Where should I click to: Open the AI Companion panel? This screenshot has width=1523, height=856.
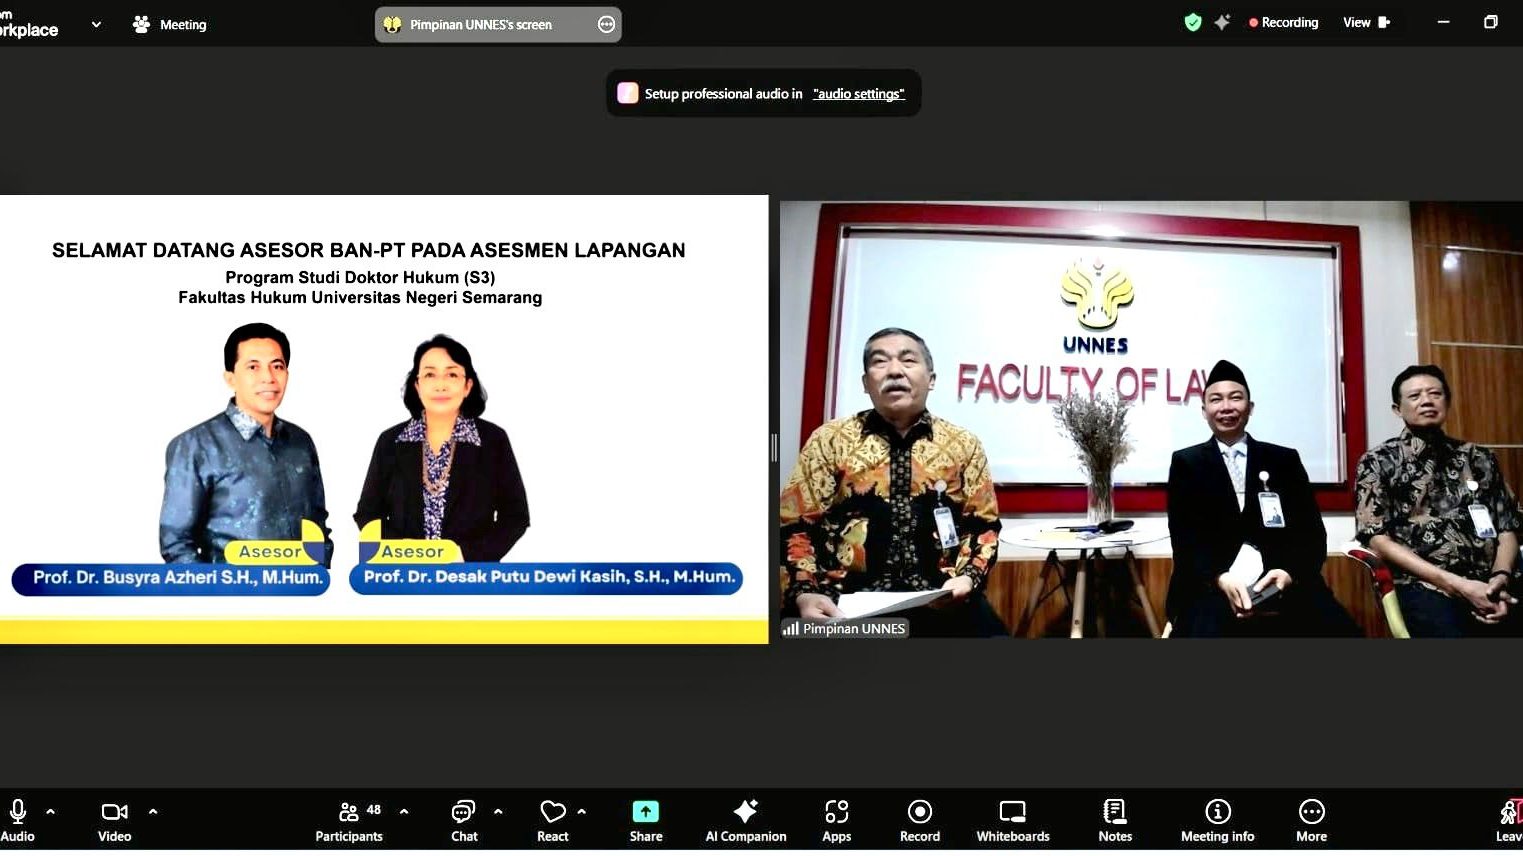pyautogui.click(x=745, y=819)
